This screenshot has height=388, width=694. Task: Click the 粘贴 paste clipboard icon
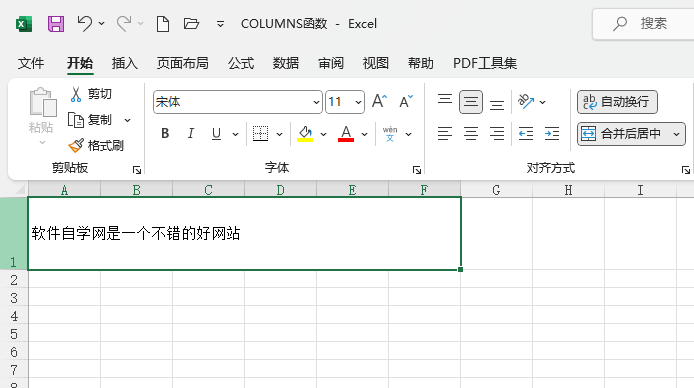42,102
